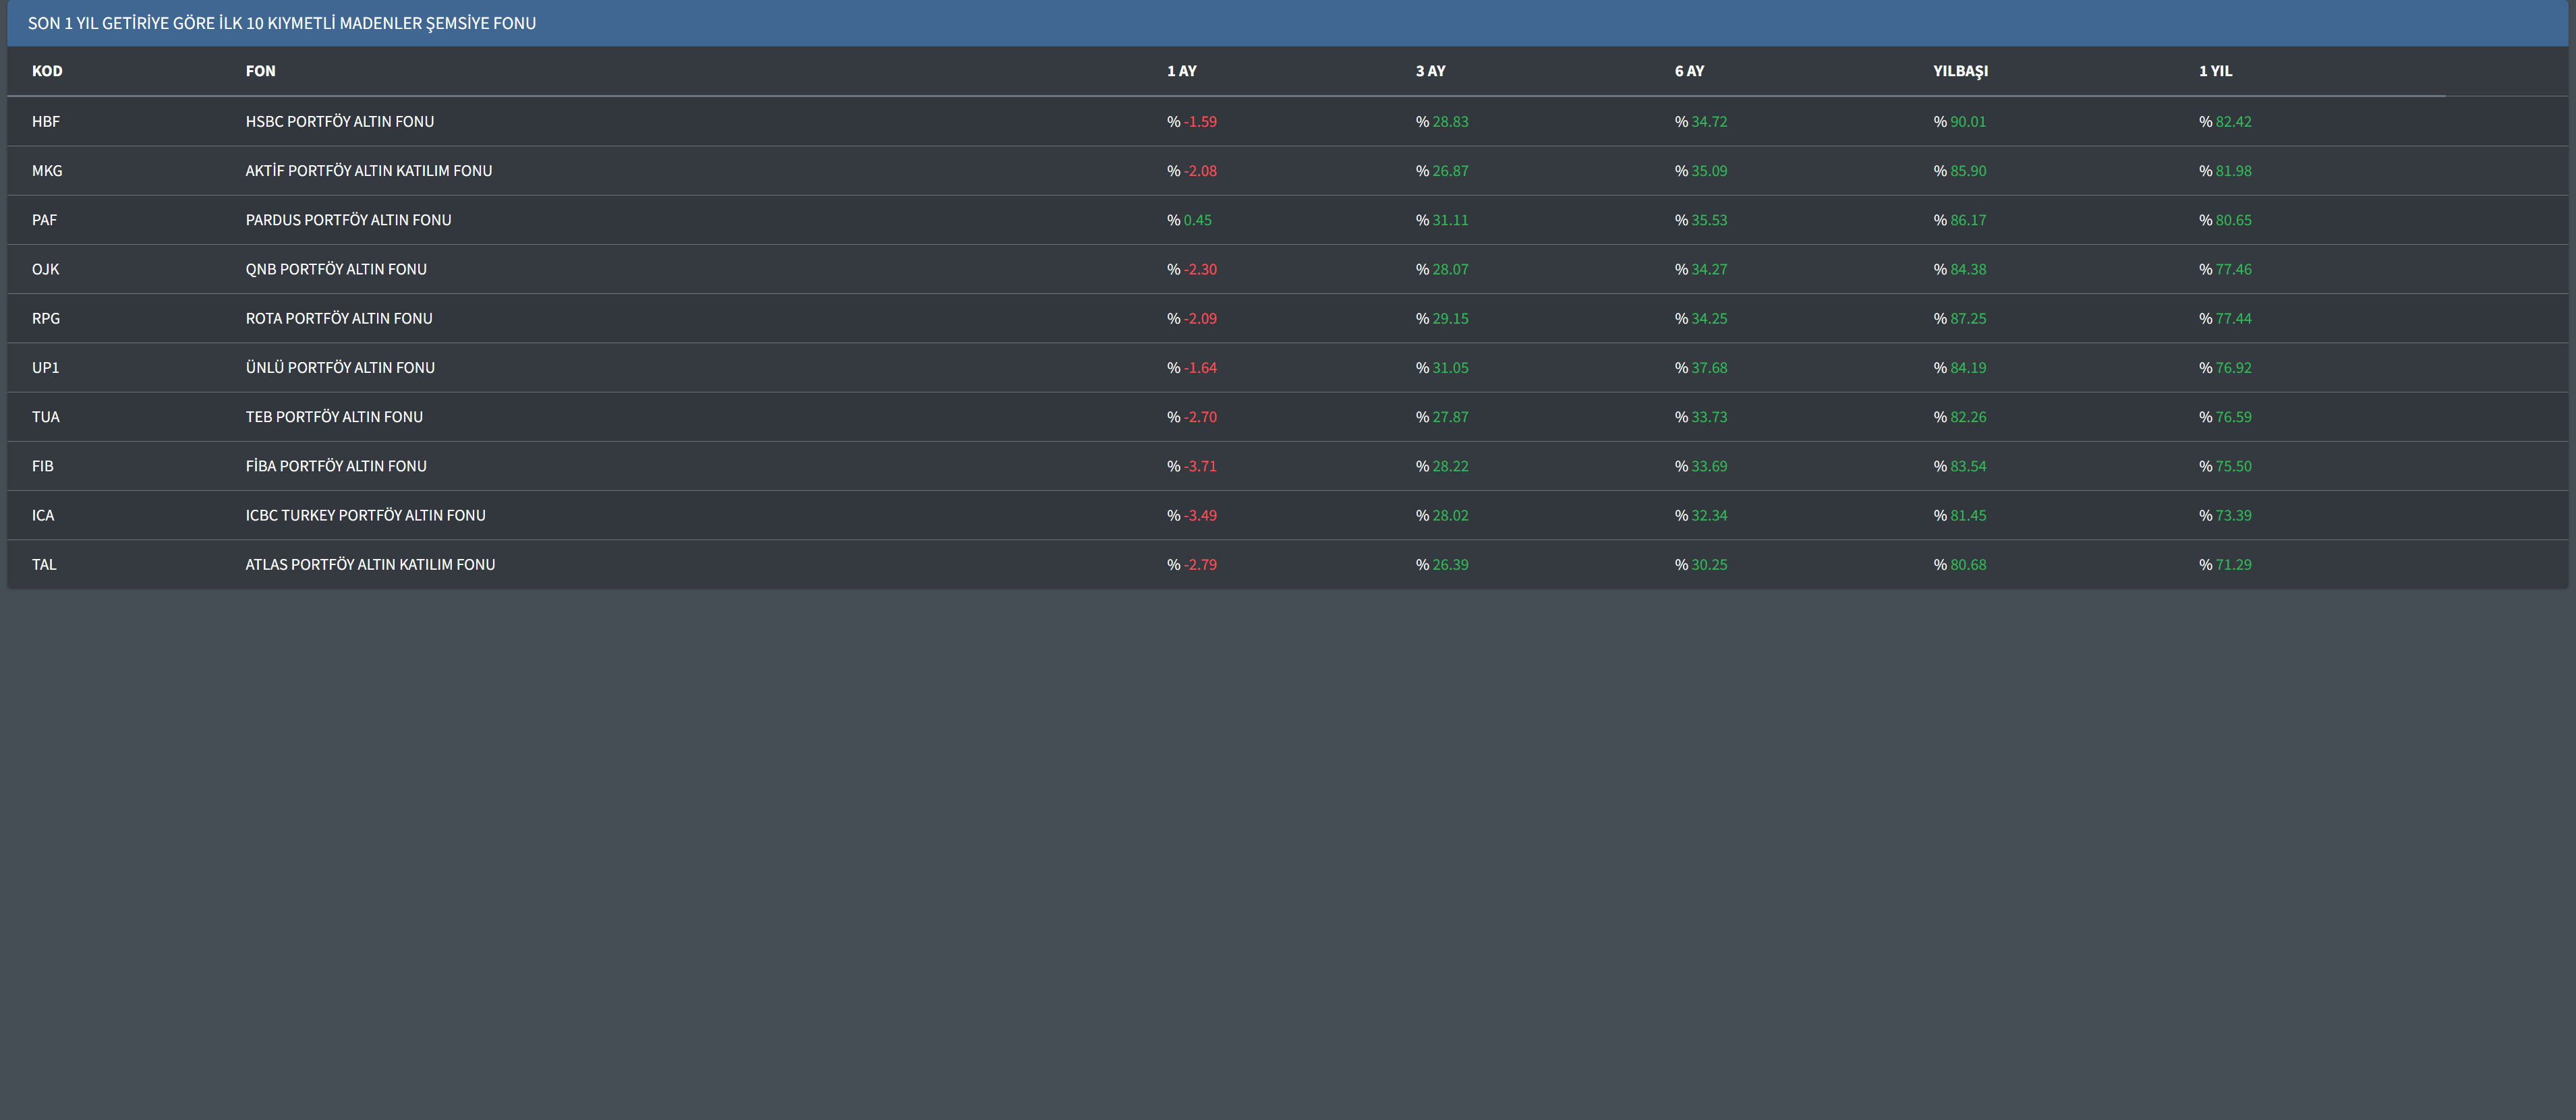Sort by the 1 AY column header

pos(1181,71)
